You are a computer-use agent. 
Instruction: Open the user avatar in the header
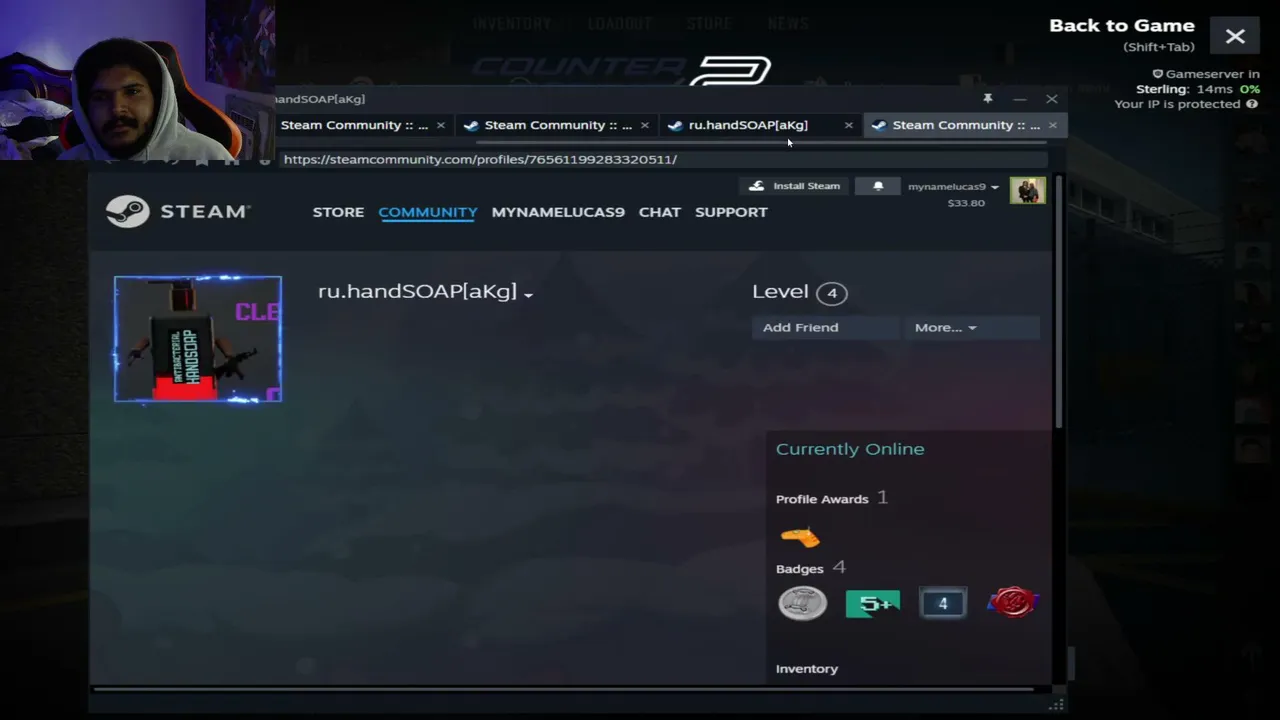click(1027, 190)
